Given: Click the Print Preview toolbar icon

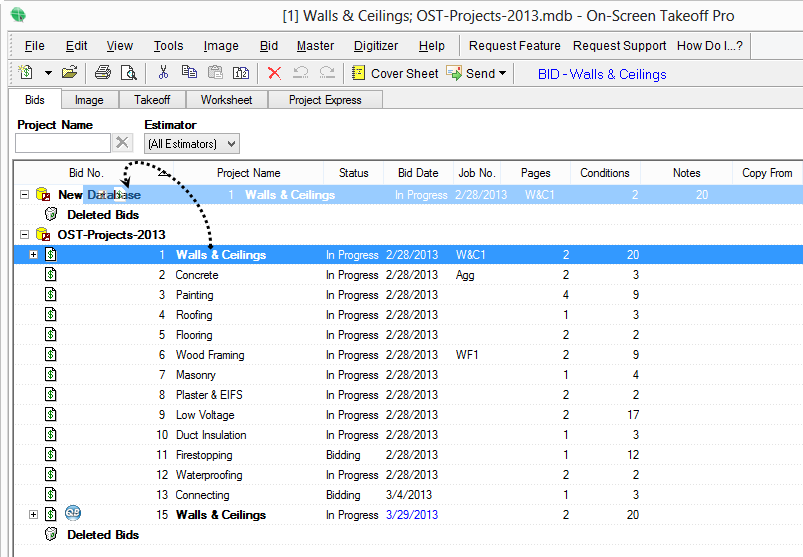Looking at the screenshot, I should 128,73.
